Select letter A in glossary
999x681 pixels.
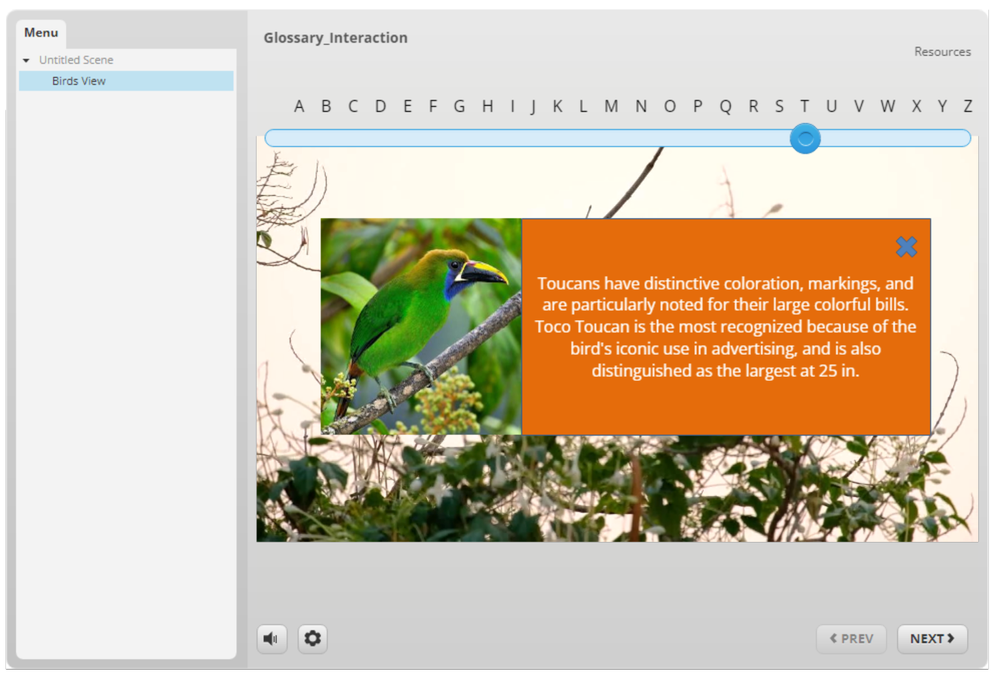pyautogui.click(x=299, y=106)
